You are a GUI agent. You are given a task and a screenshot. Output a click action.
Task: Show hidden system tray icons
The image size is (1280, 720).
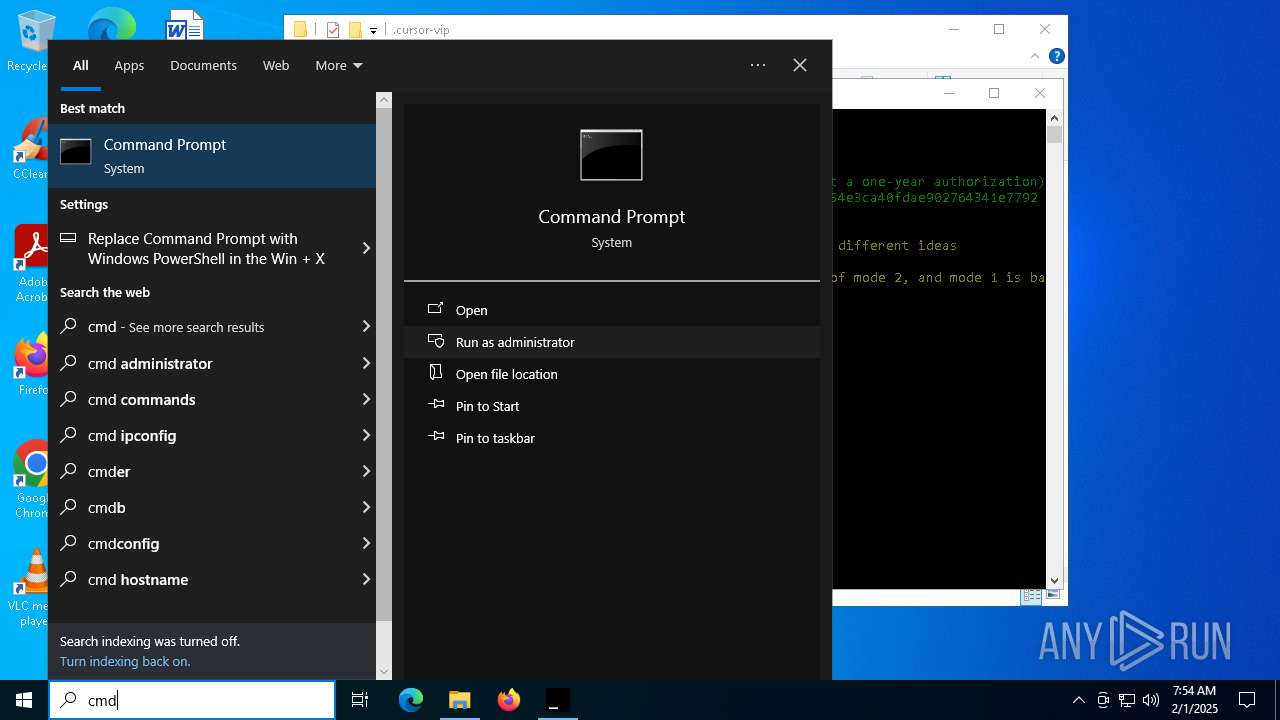click(1078, 700)
